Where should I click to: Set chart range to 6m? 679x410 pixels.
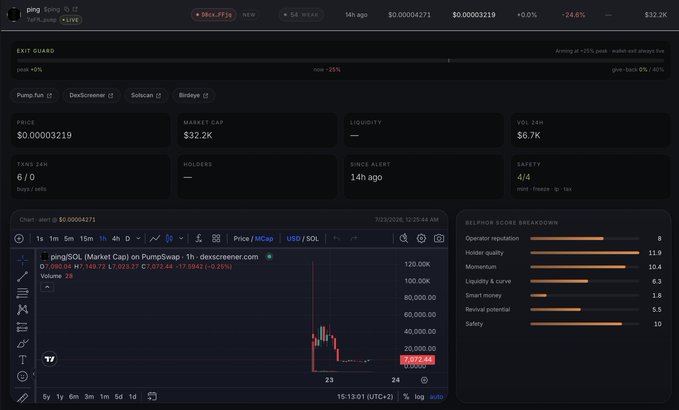74,397
